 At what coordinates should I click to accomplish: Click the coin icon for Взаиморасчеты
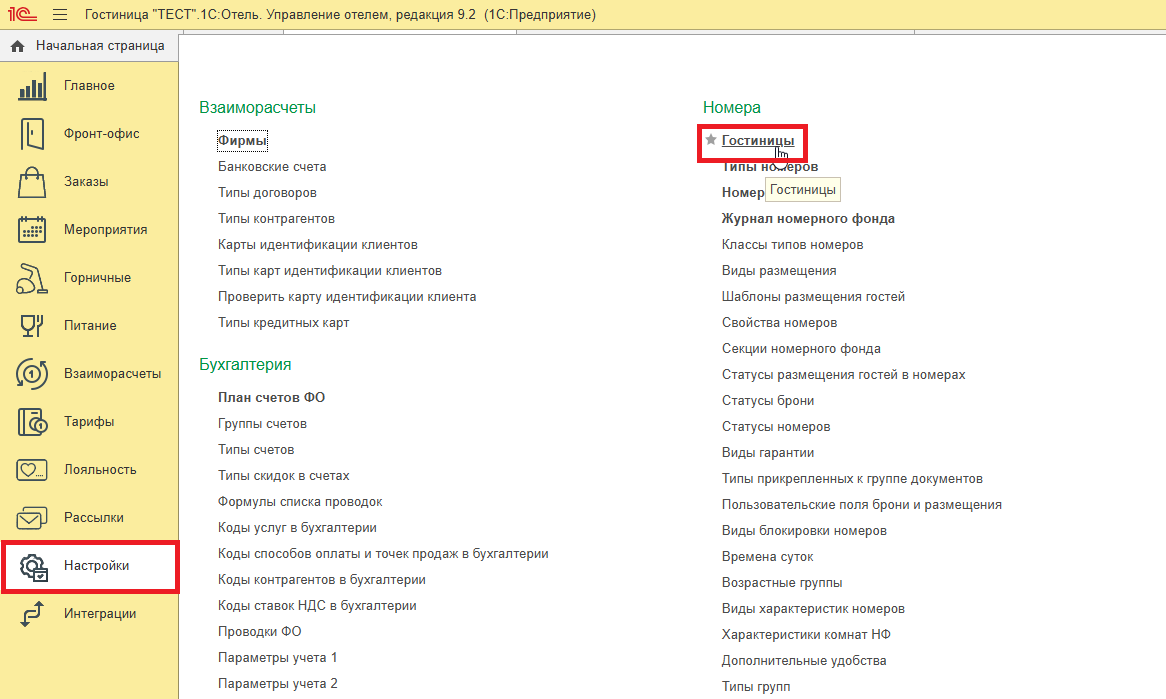[32, 374]
